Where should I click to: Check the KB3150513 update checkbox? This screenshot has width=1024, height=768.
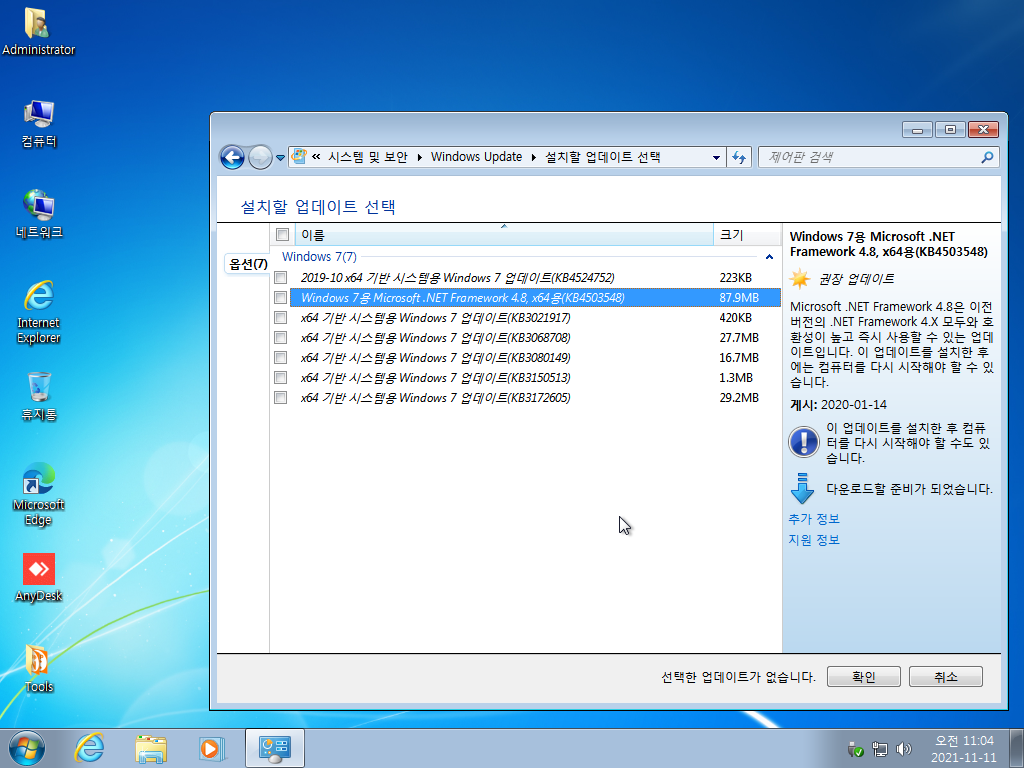click(x=281, y=377)
